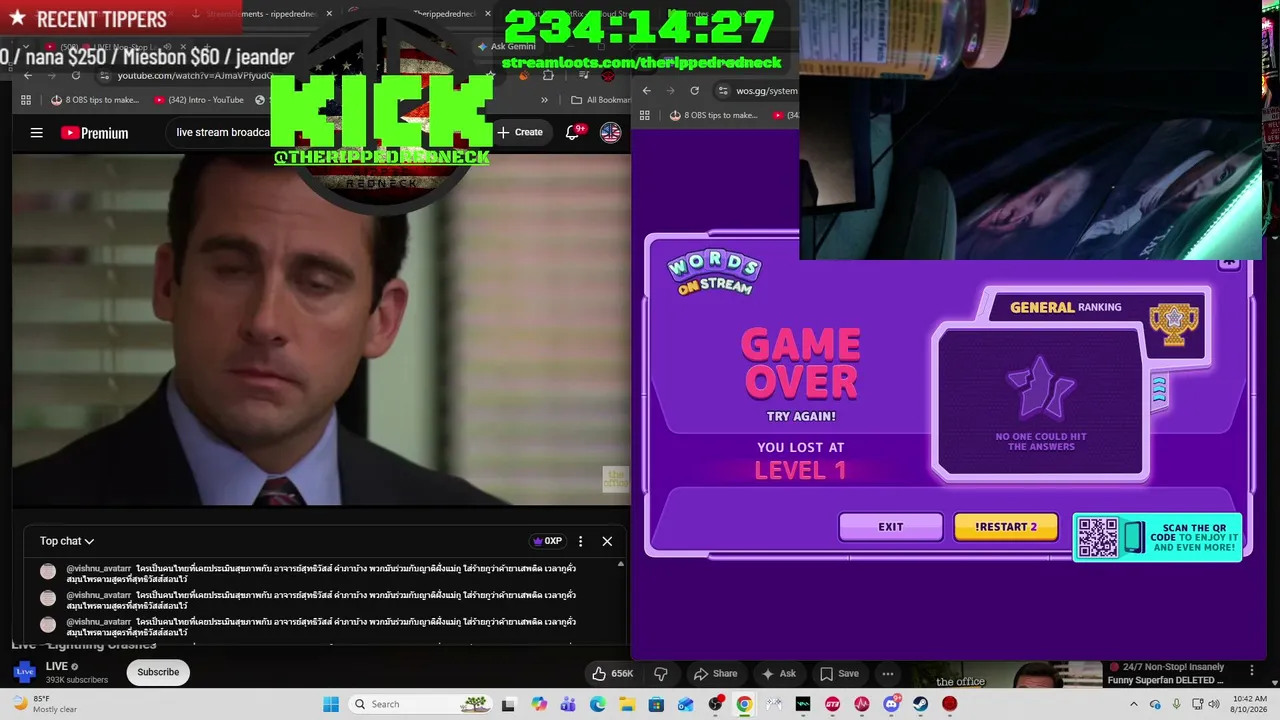The width and height of the screenshot is (1280, 720).
Task: Click the Create button on YouTube
Action: 520,132
